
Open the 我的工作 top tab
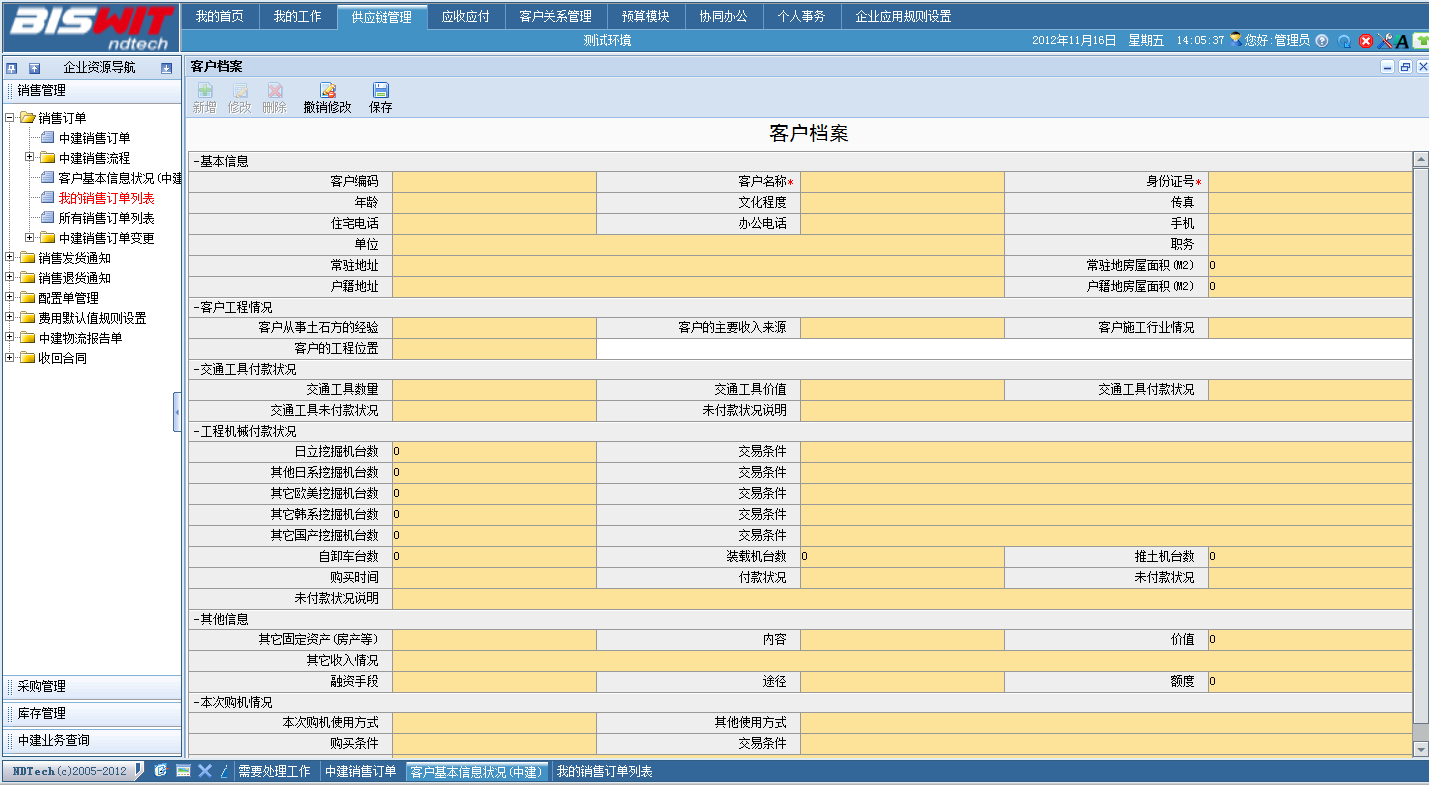pos(298,16)
